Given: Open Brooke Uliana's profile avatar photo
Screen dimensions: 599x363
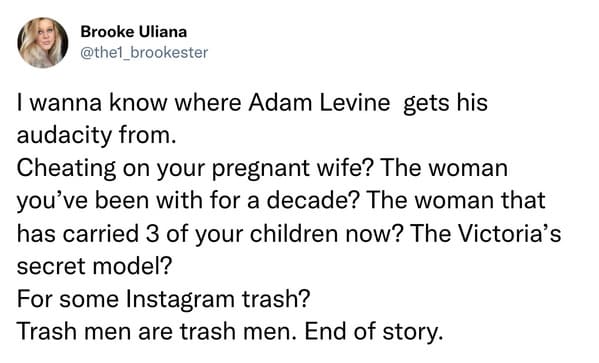Looking at the screenshot, I should pos(43,42).
